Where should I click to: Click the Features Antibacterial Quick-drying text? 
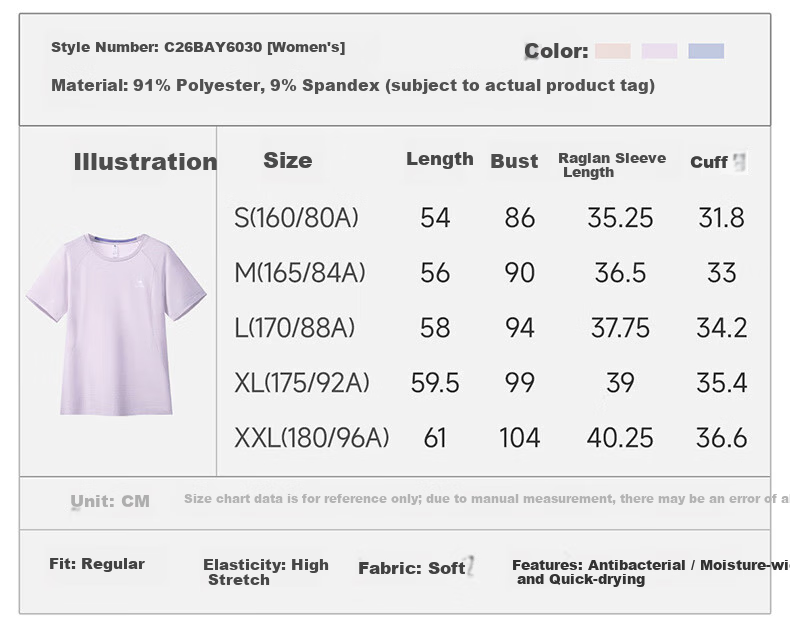point(650,572)
